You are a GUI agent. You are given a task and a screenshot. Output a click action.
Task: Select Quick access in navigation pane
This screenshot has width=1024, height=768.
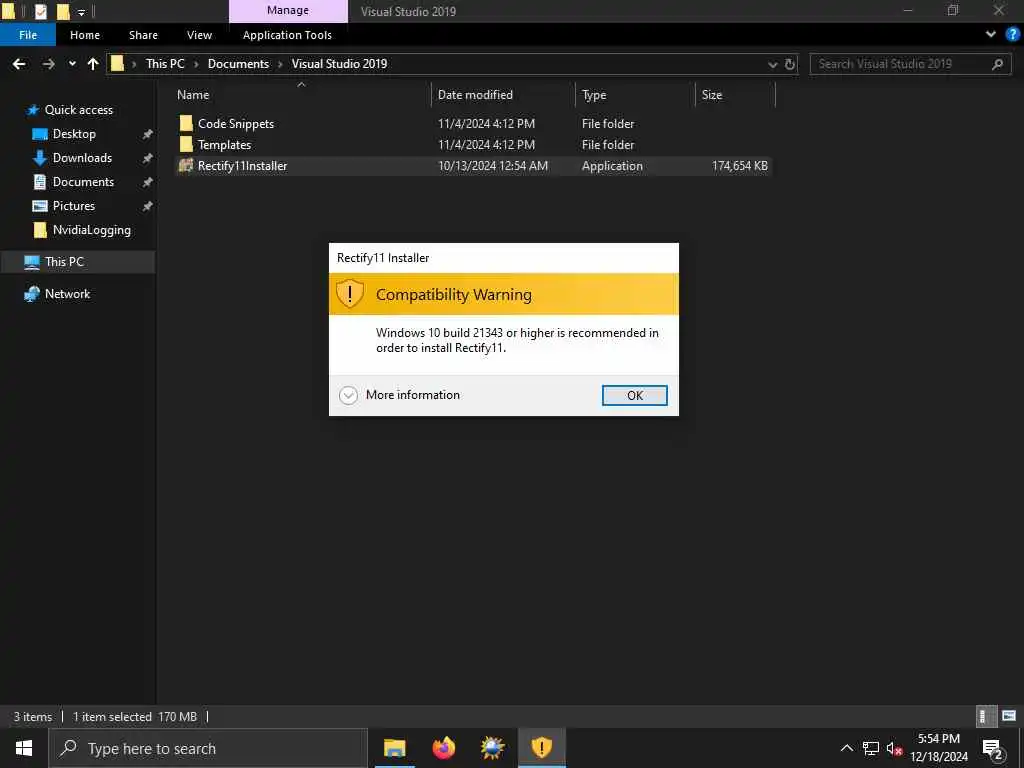78,110
